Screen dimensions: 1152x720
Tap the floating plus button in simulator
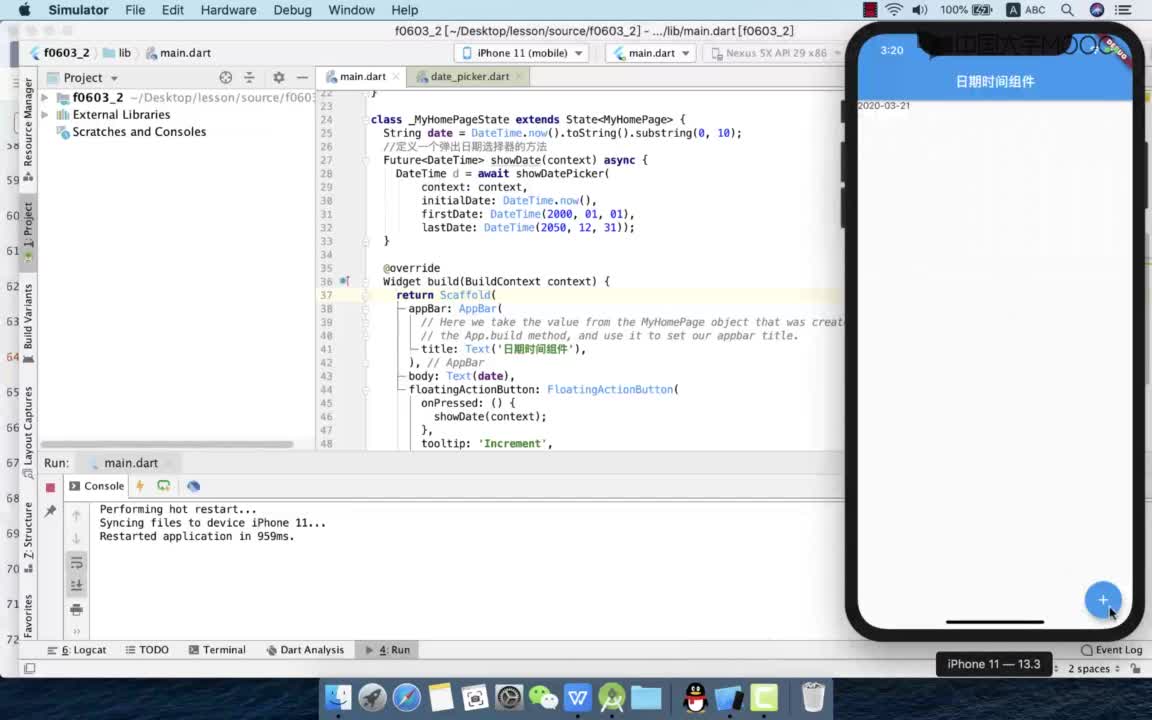pos(1102,600)
